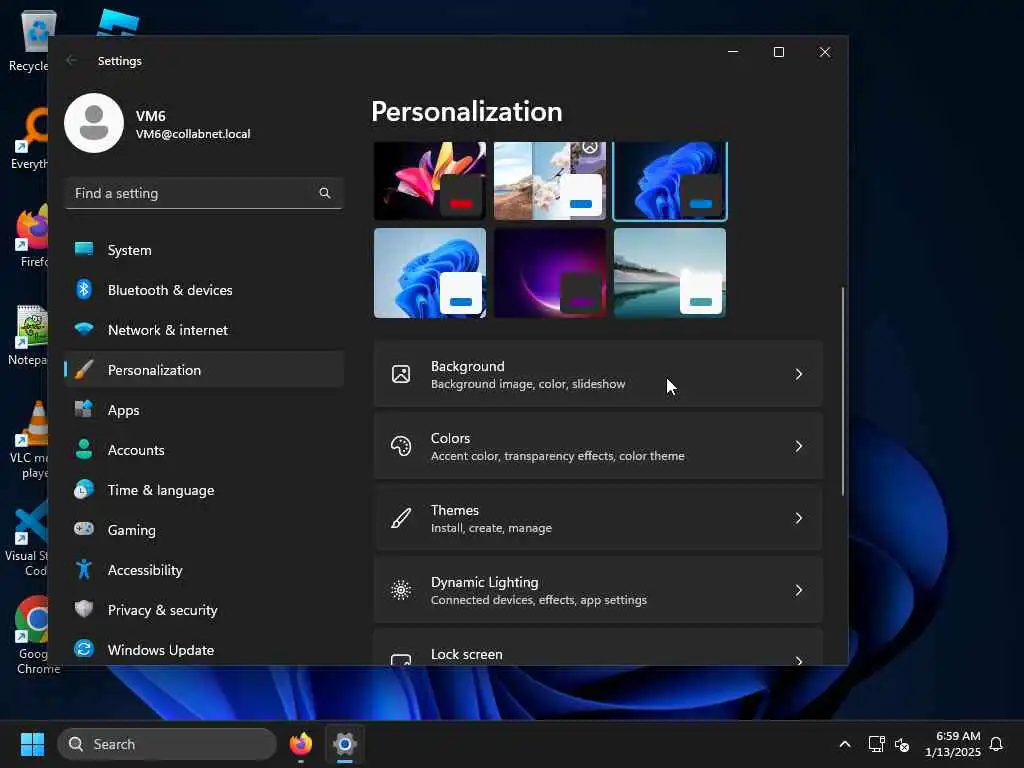Image resolution: width=1024 pixels, height=768 pixels.
Task: Click the taskbar Search box
Action: point(167,744)
